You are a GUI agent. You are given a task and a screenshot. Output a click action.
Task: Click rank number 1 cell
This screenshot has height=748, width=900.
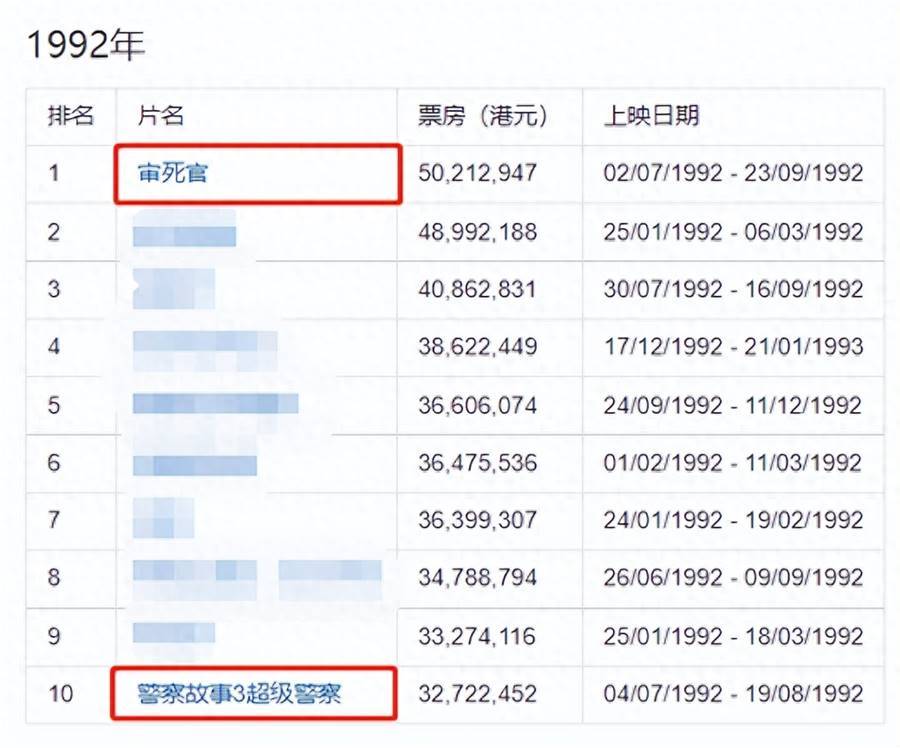coord(54,174)
